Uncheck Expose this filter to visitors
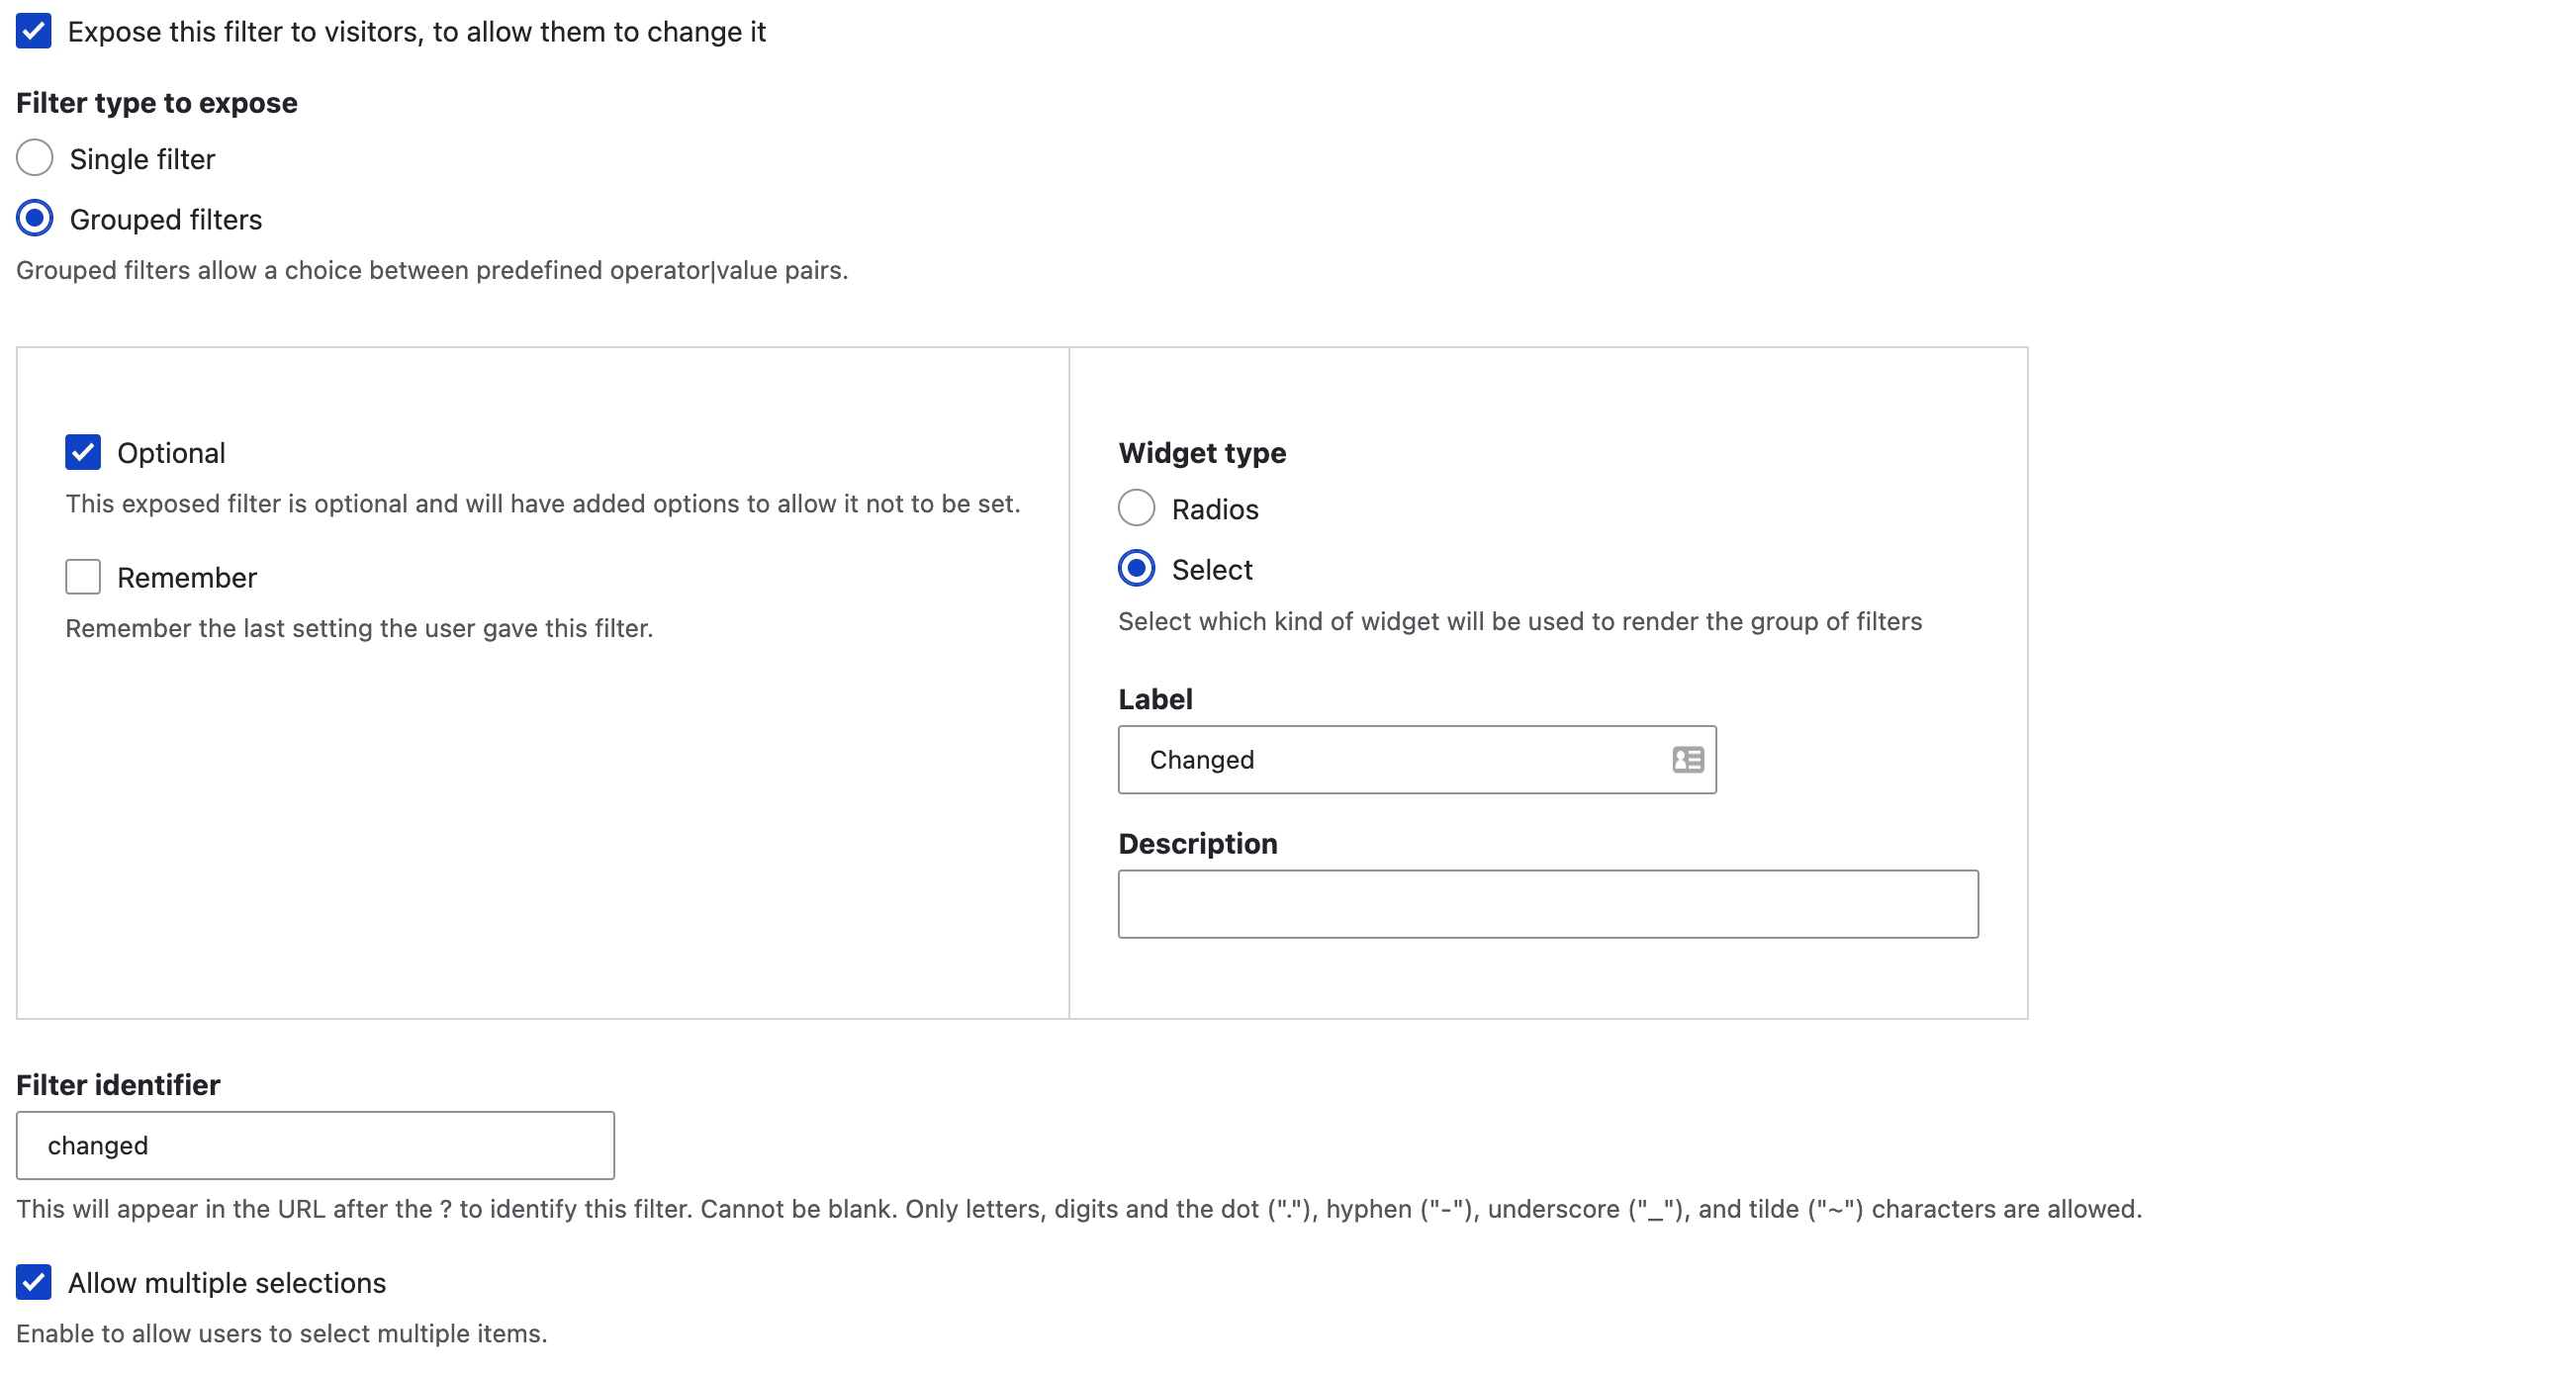This screenshot has width=2576, height=1375. point(34,31)
